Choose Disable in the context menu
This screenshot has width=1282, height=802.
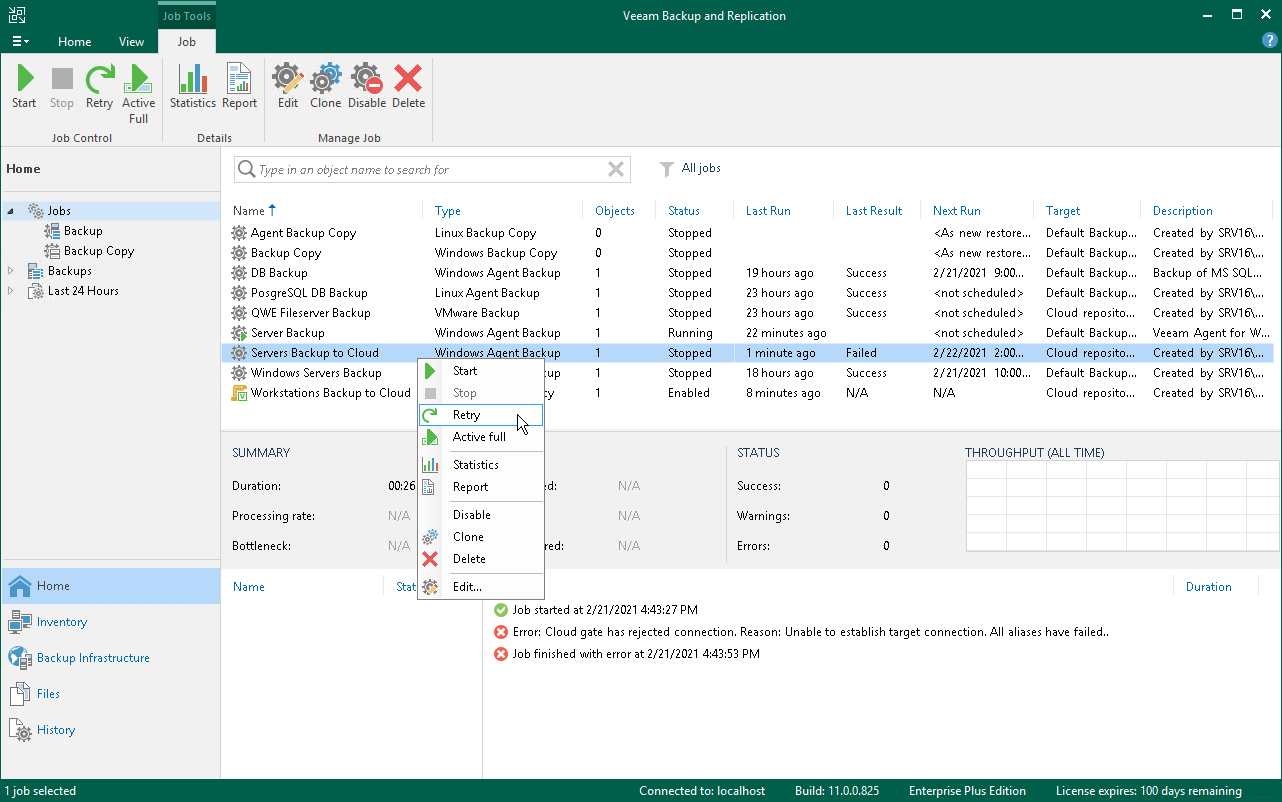(x=481, y=515)
